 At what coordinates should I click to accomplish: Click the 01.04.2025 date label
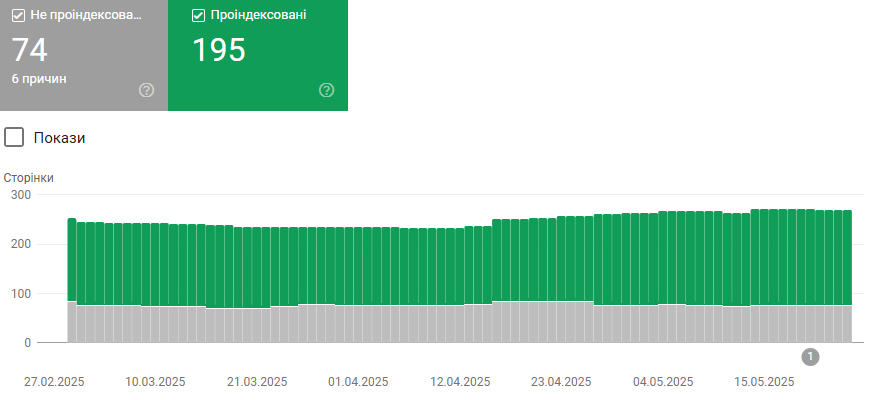[358, 382]
